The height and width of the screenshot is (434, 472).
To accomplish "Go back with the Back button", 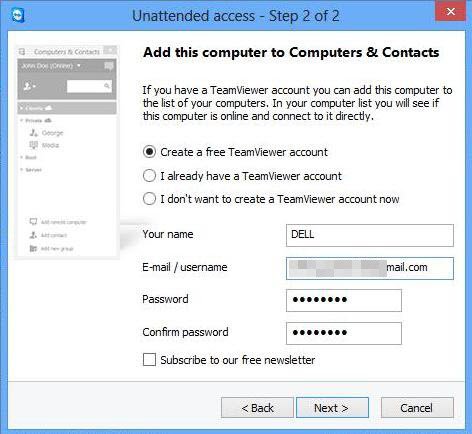I will click(x=257, y=408).
